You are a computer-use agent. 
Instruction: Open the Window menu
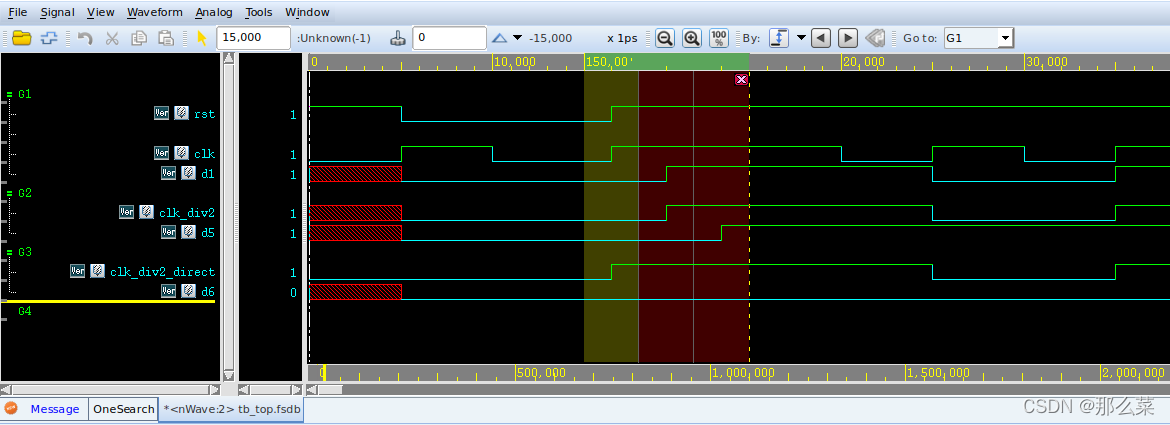click(x=307, y=12)
